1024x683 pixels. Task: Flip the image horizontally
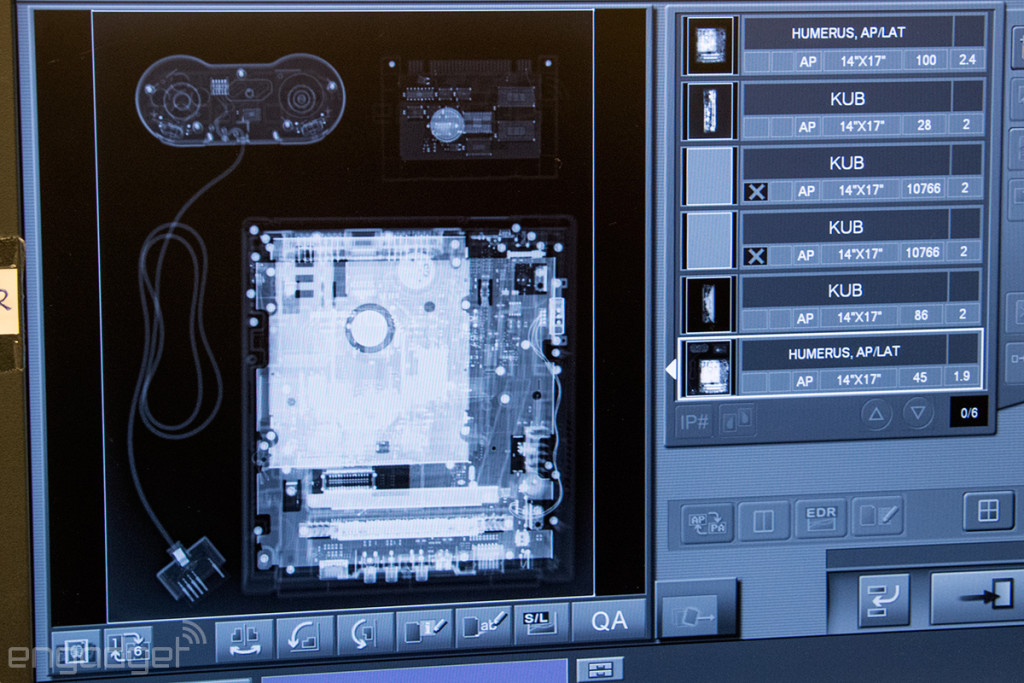[244, 640]
